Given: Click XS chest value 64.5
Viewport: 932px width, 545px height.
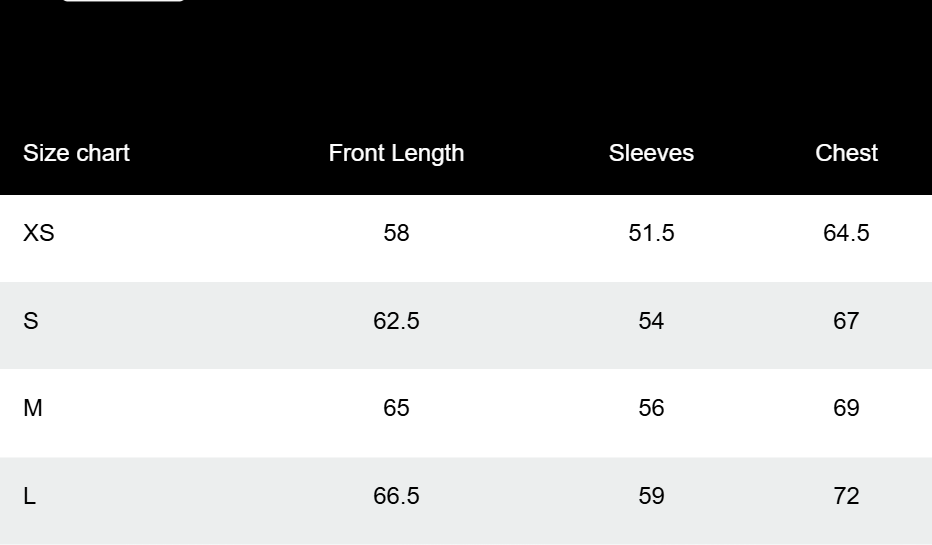Looking at the screenshot, I should click(846, 233).
